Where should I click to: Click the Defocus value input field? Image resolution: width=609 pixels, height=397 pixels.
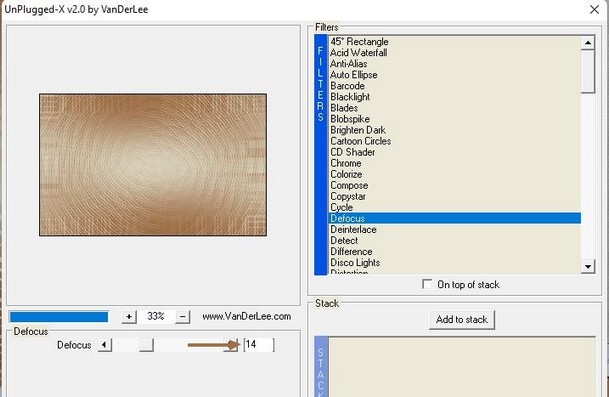(x=259, y=345)
